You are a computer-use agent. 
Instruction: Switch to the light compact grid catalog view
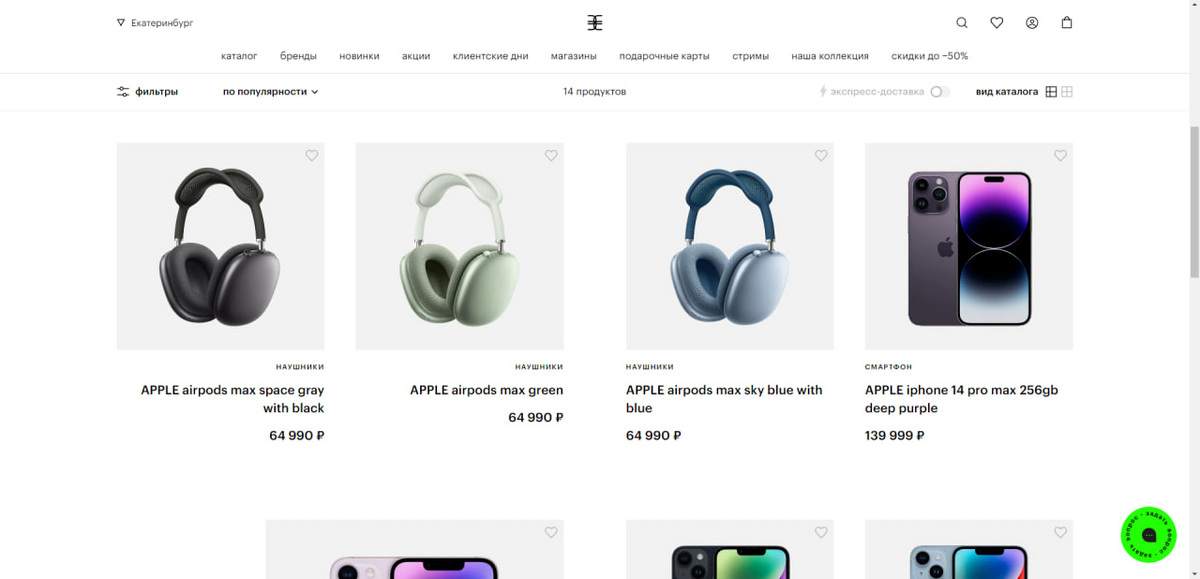click(x=1067, y=92)
